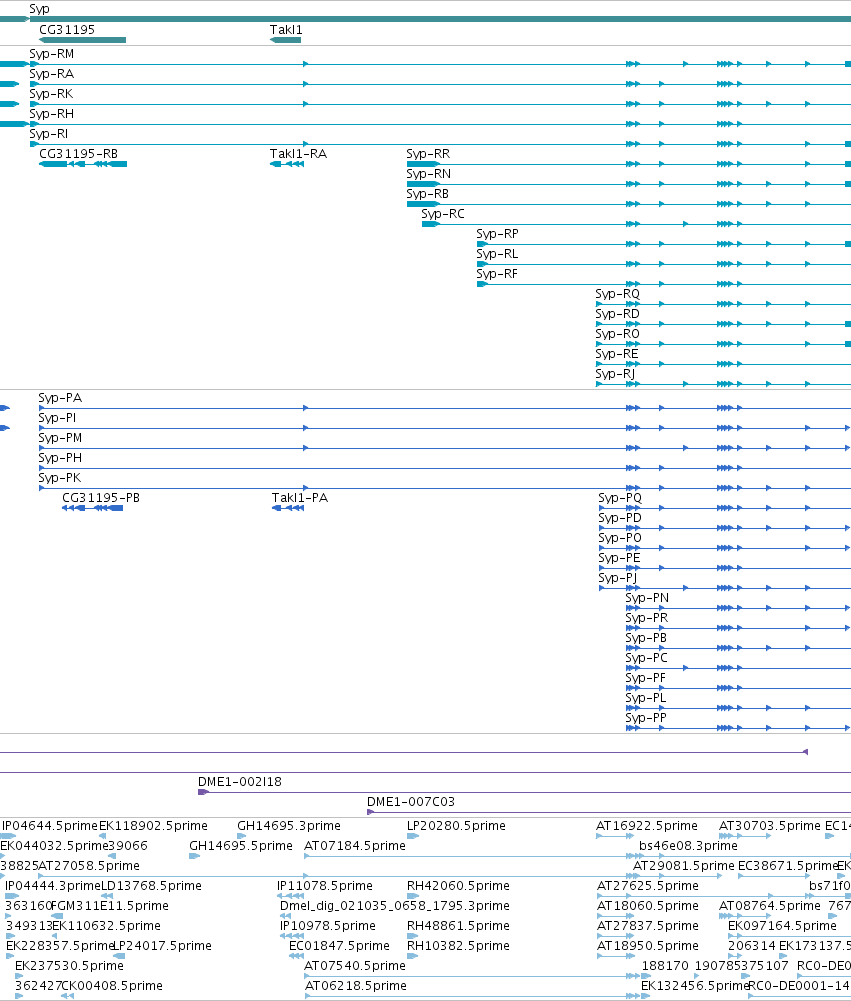The width and height of the screenshot is (851, 1001).
Task: Click the CG31195-RB transcript exon glyph
Action: pyautogui.click(x=83, y=164)
